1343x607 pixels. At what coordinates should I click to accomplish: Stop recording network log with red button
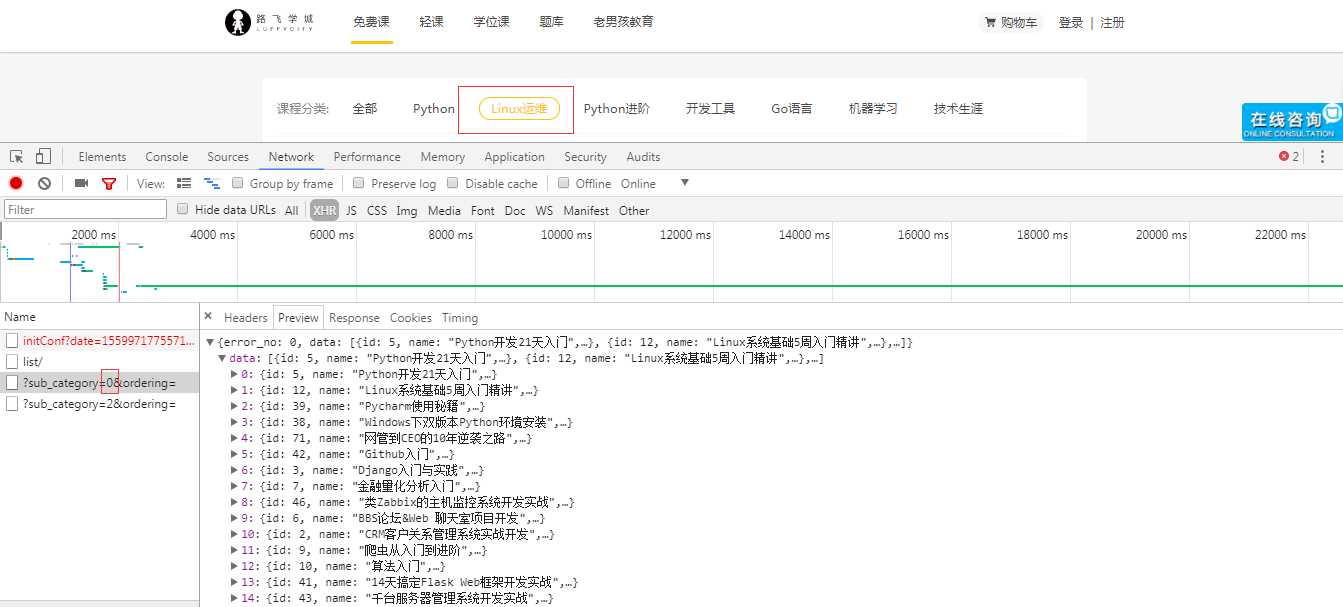[16, 183]
